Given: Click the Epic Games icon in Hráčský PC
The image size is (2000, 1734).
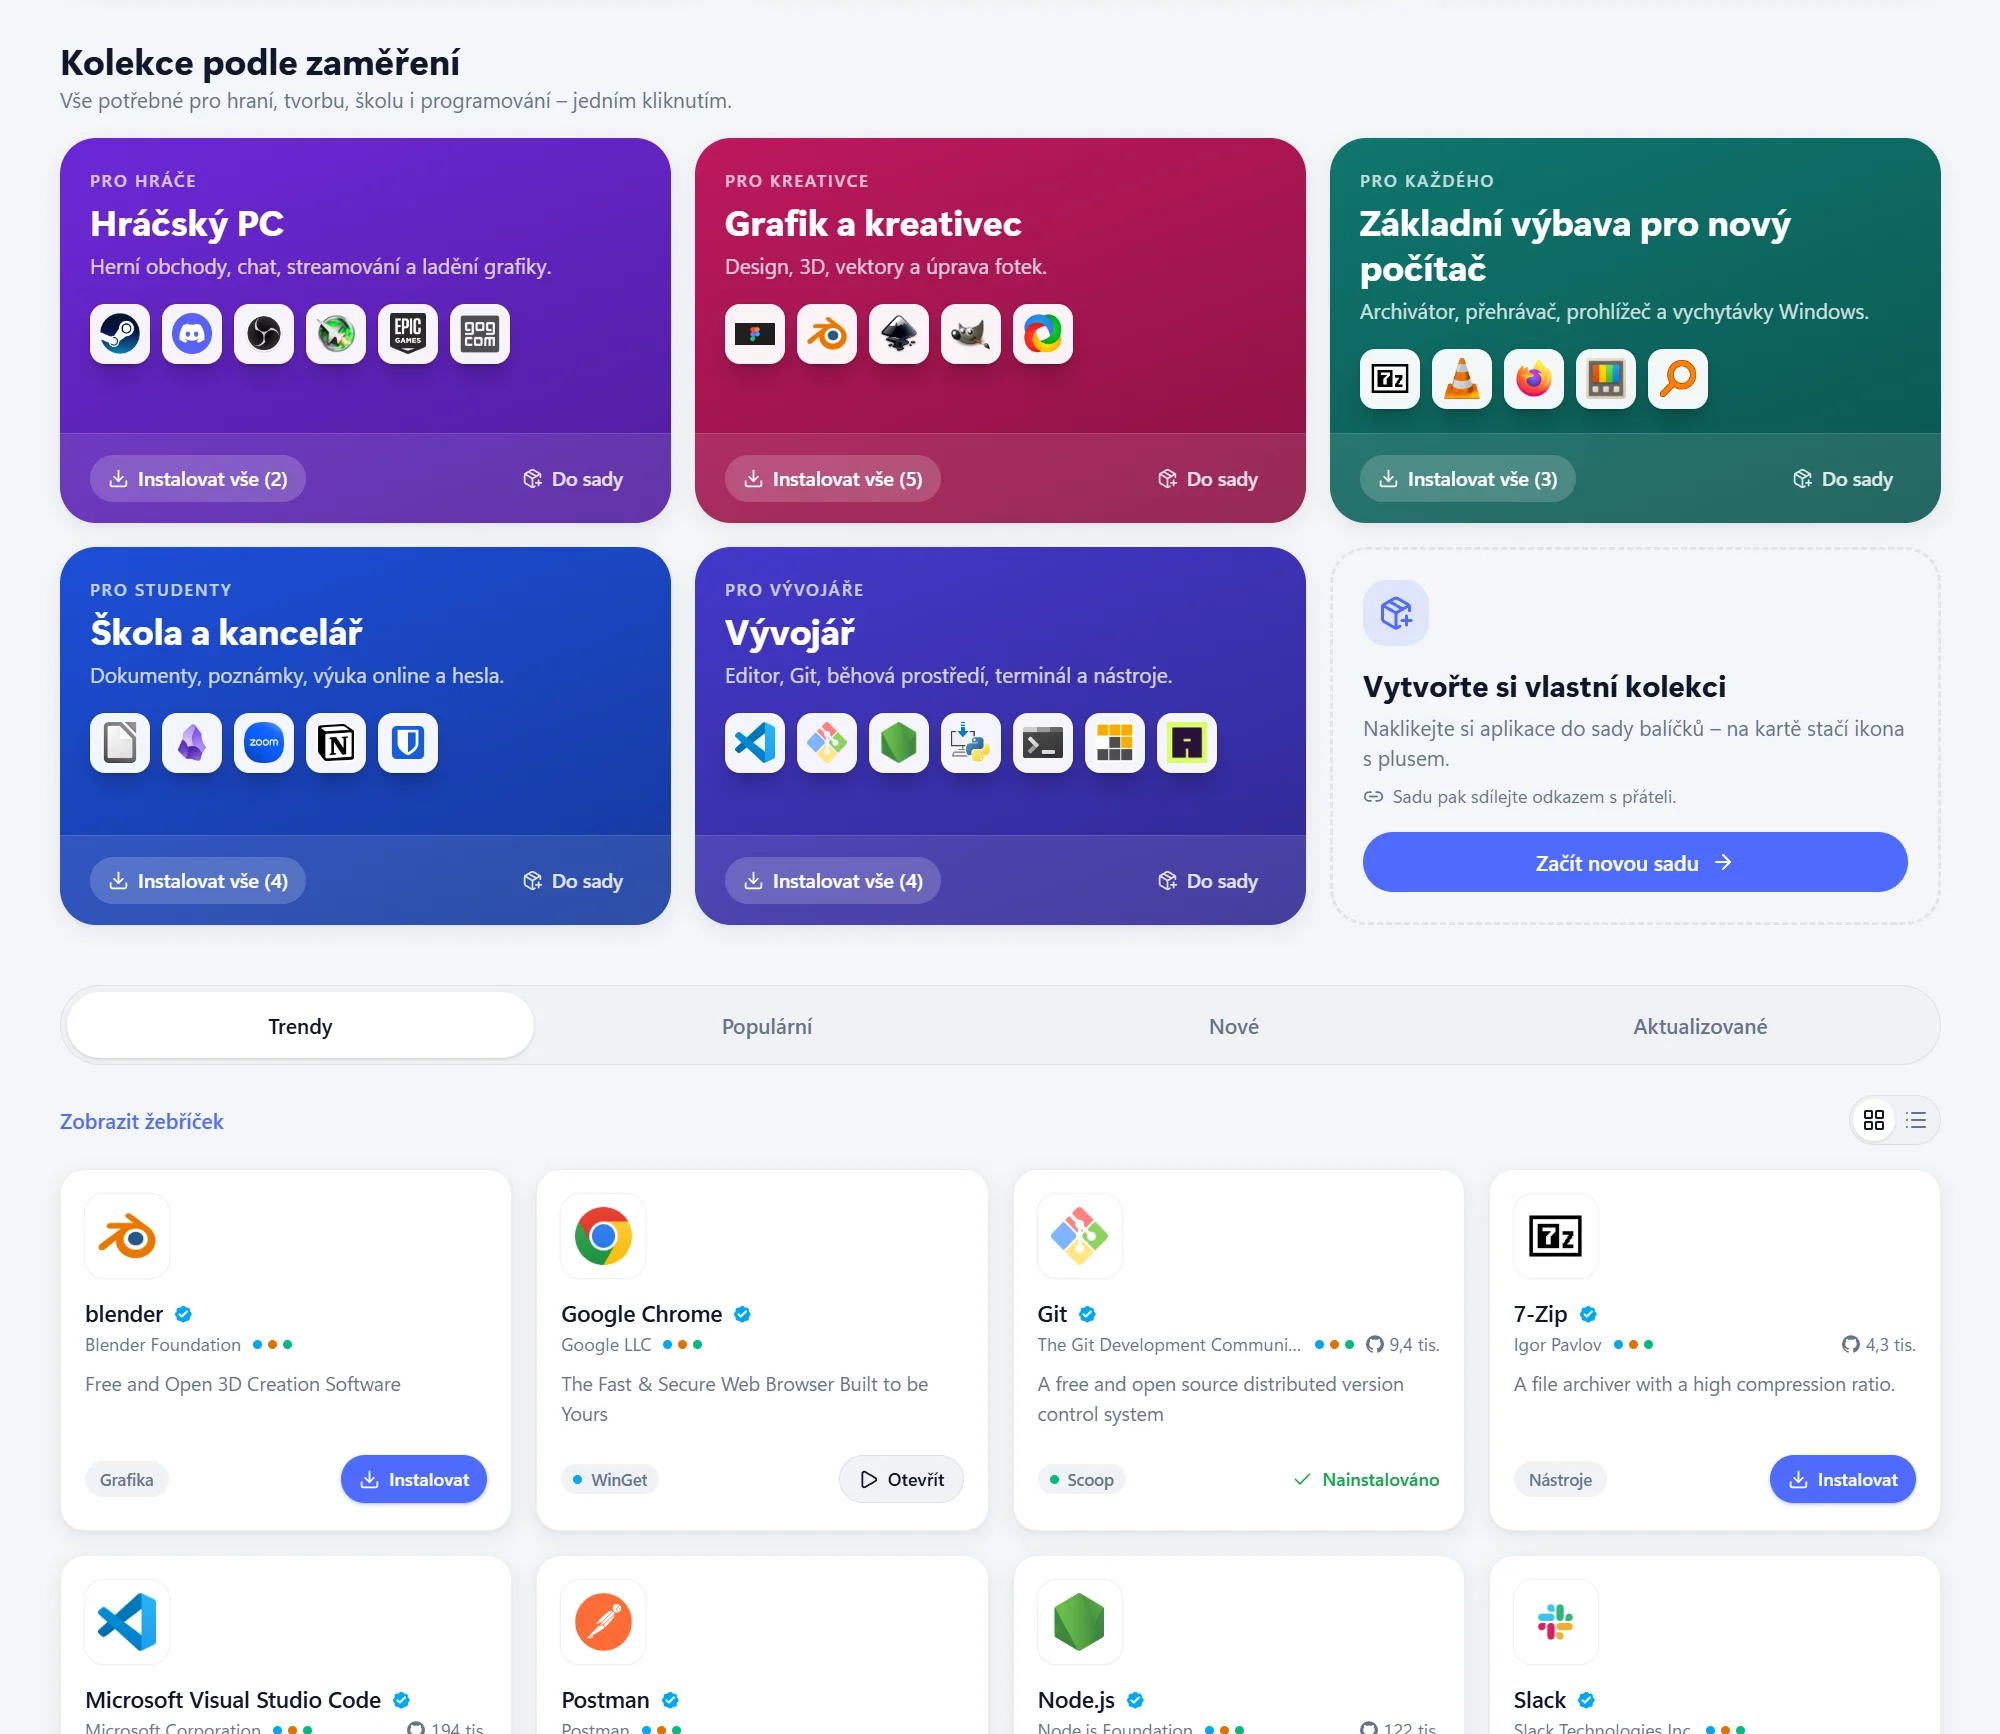Looking at the screenshot, I should pos(408,334).
